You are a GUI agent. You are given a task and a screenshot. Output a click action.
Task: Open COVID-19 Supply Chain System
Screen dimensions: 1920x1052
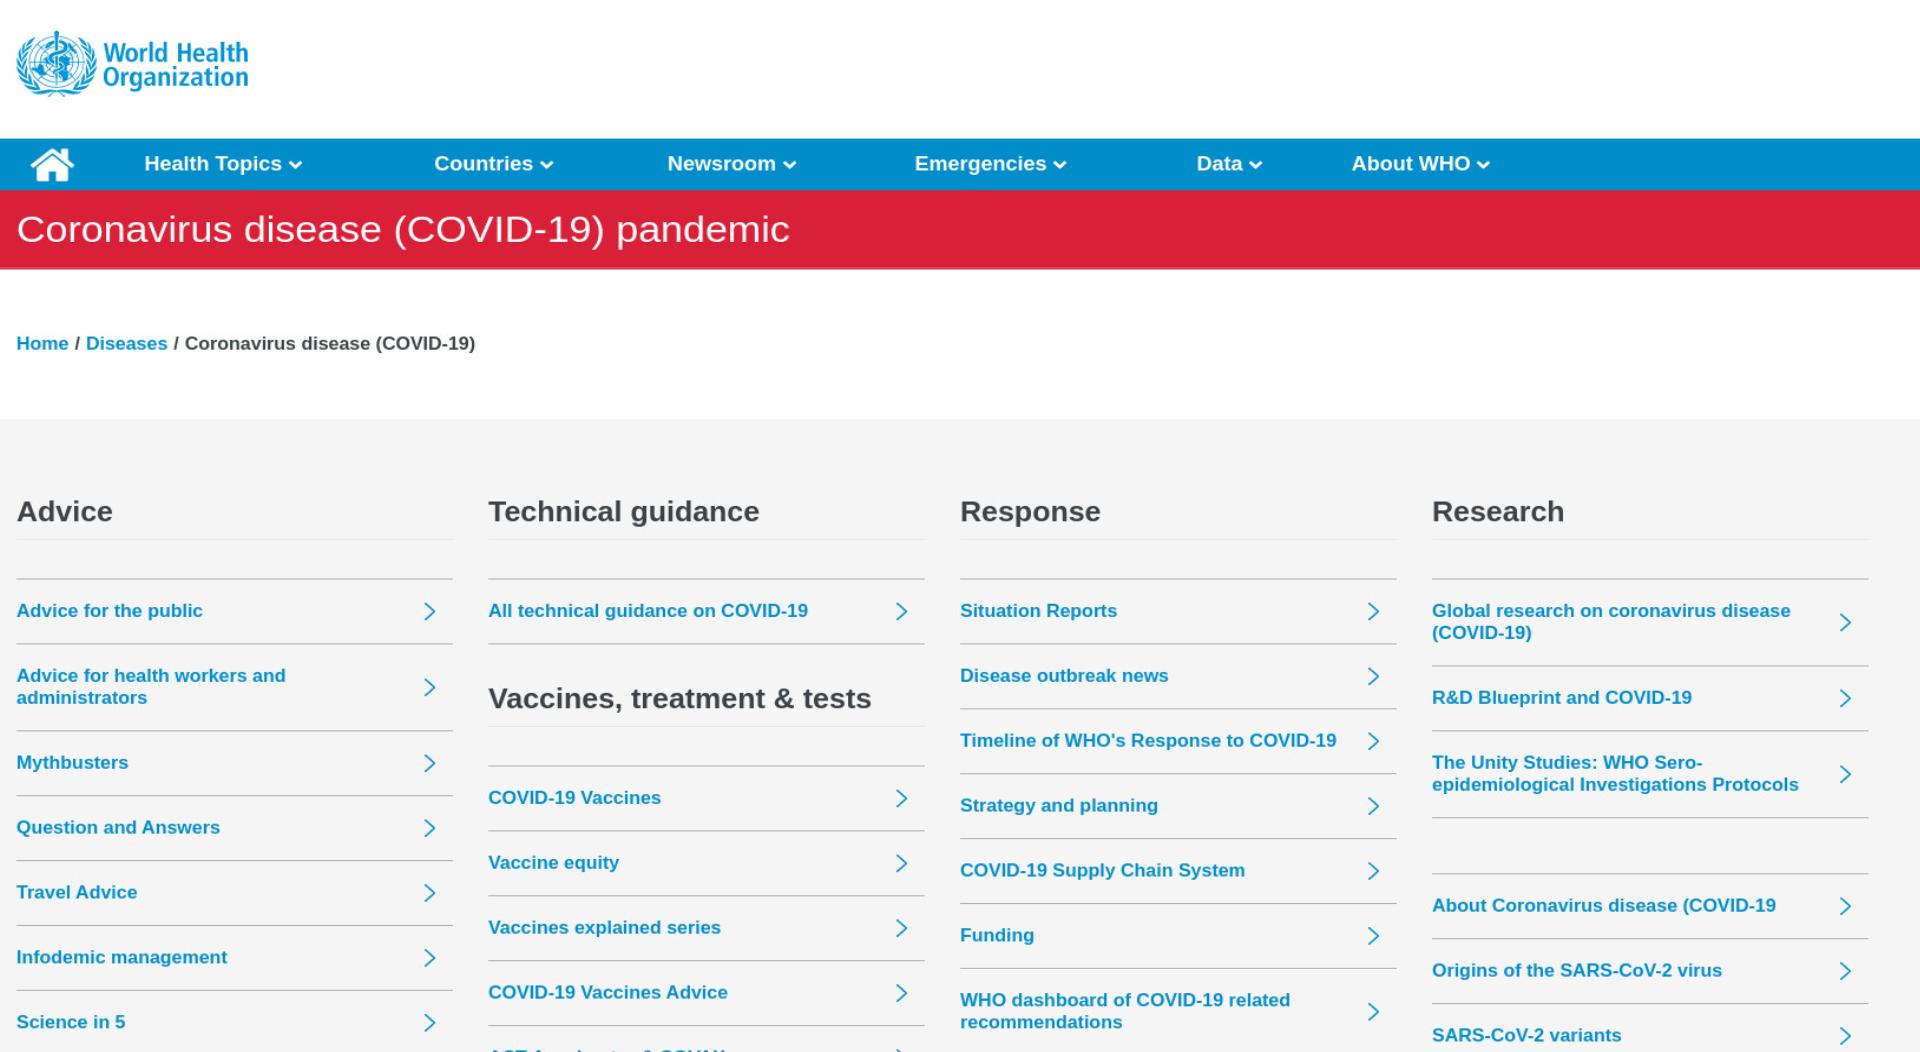click(1102, 871)
